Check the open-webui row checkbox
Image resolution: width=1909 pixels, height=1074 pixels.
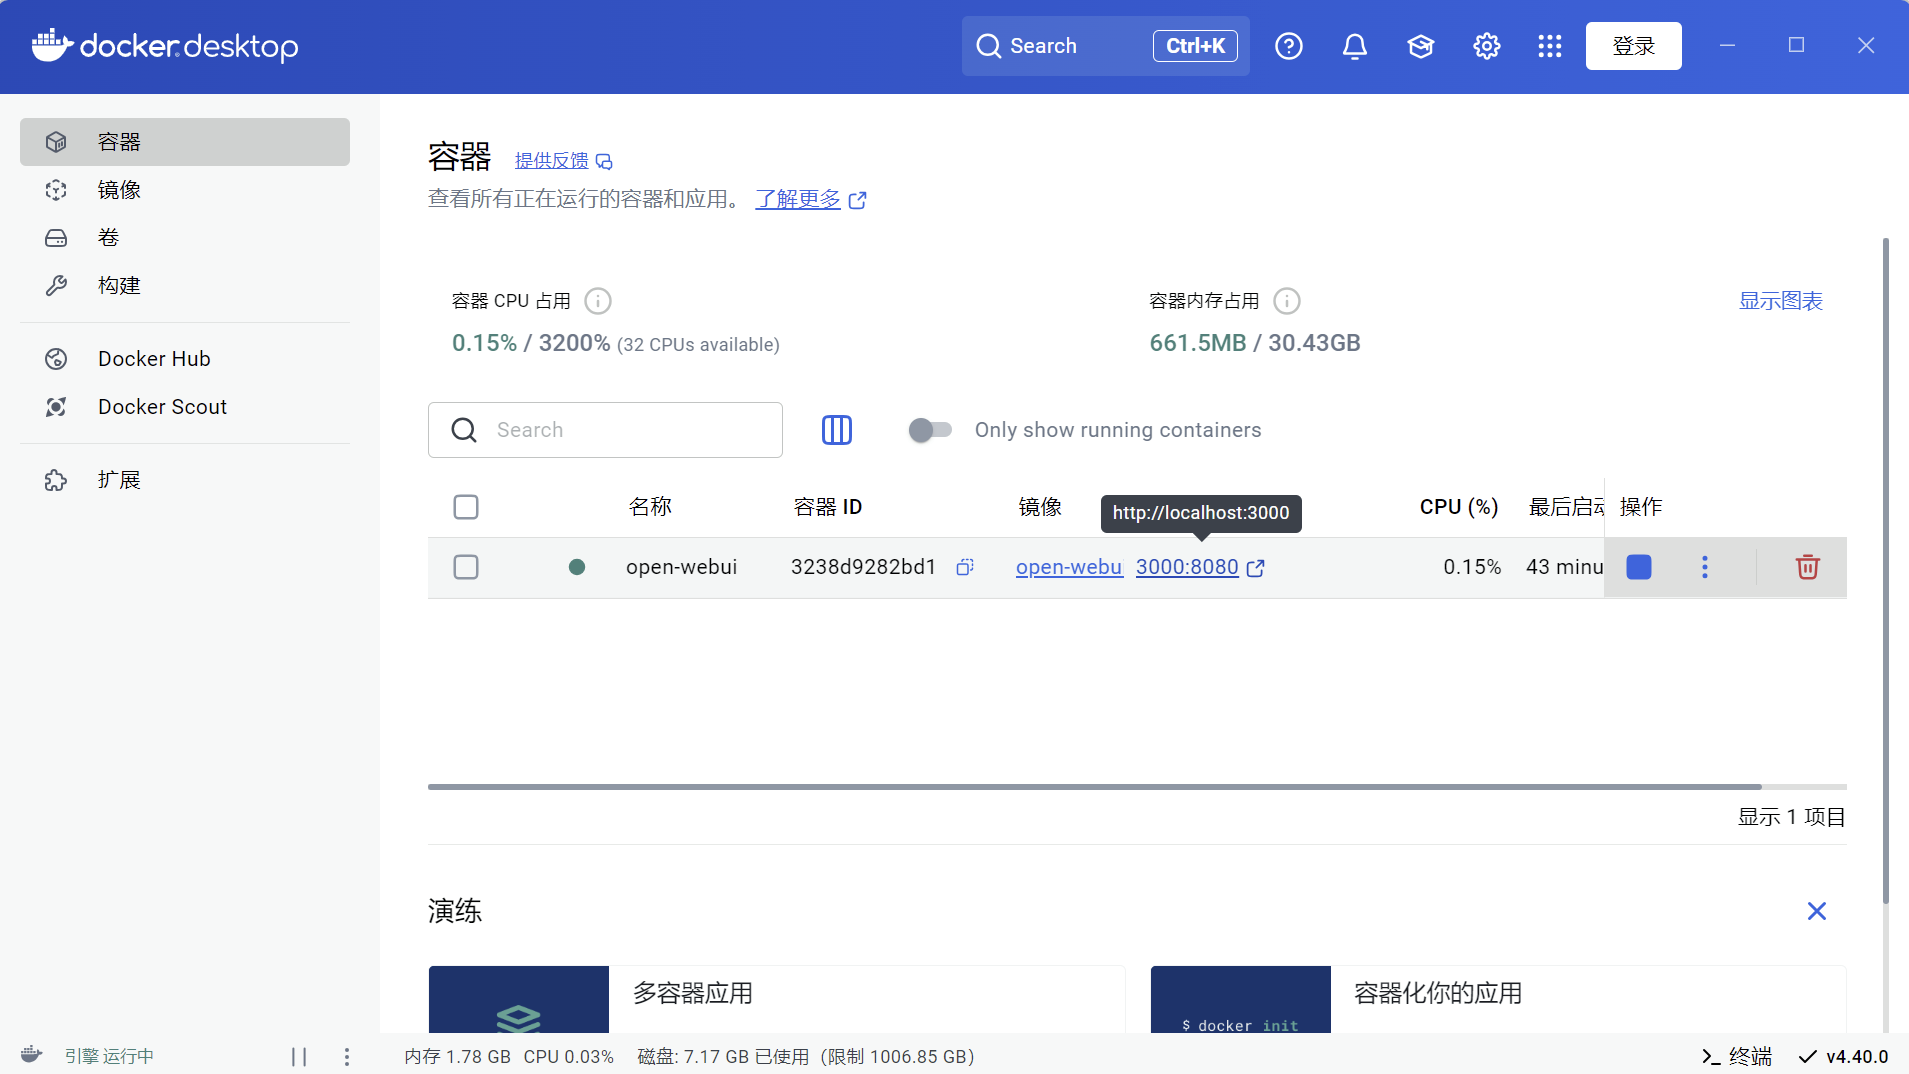(466, 567)
